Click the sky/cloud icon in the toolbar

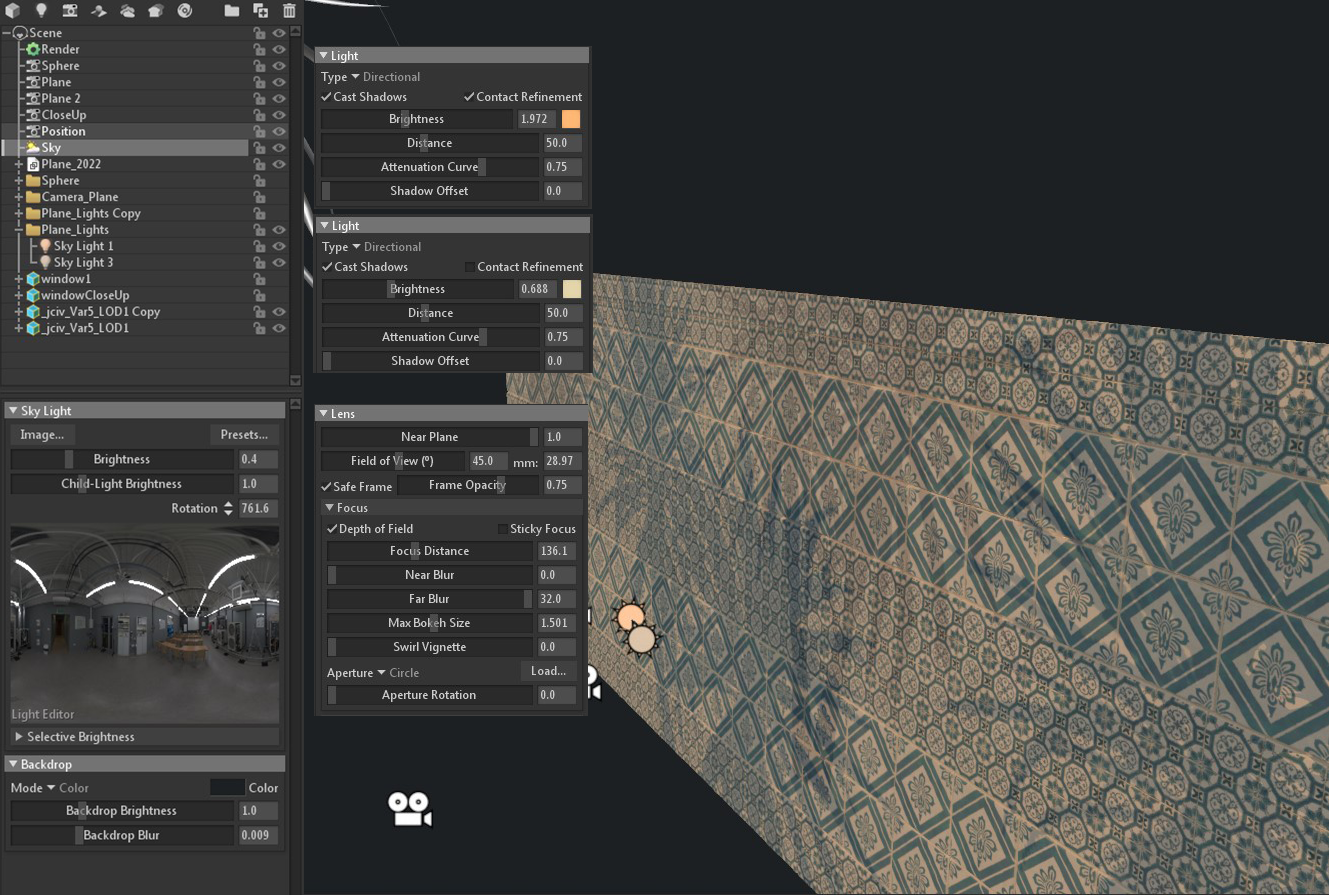pos(125,12)
